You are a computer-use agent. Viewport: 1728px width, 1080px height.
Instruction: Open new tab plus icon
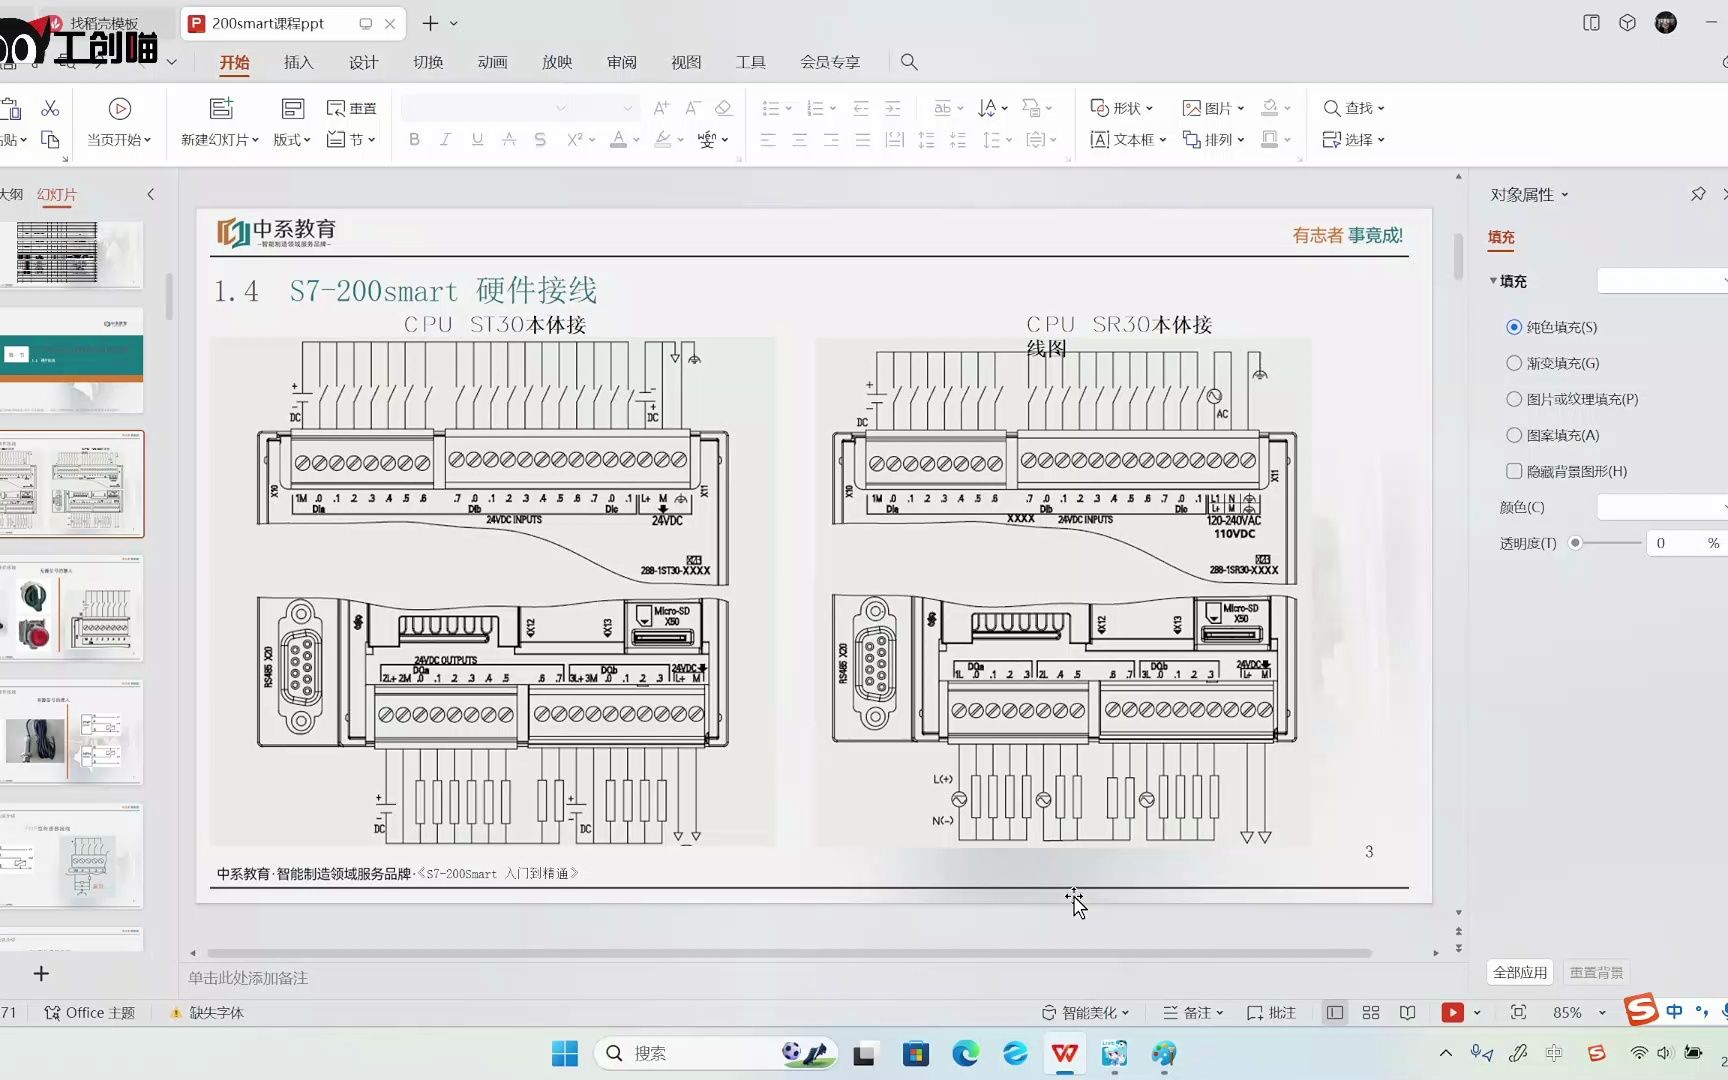(x=430, y=23)
